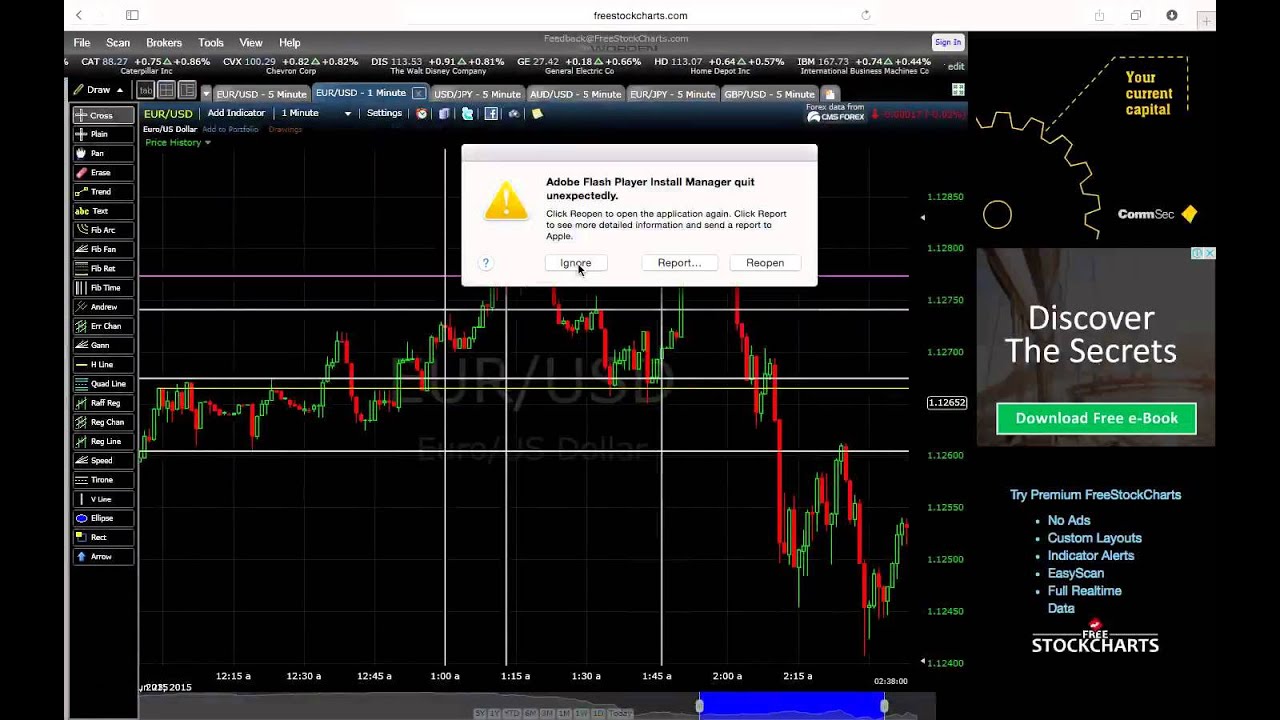Click the alarm clock alert icon
The image size is (1280, 720).
(x=422, y=114)
